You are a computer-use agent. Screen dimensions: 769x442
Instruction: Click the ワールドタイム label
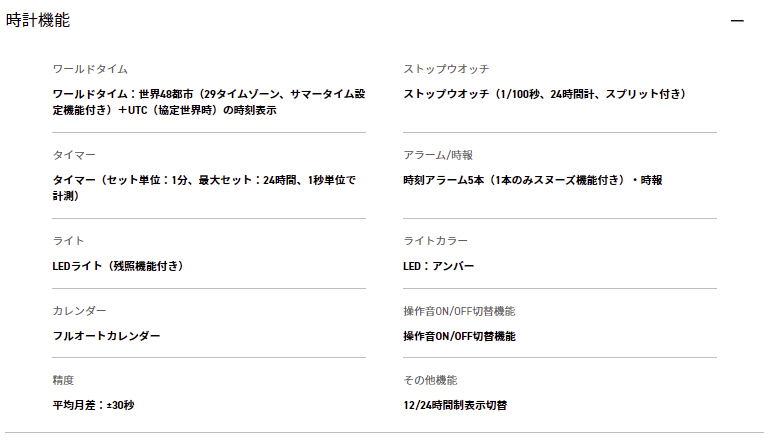[90, 69]
